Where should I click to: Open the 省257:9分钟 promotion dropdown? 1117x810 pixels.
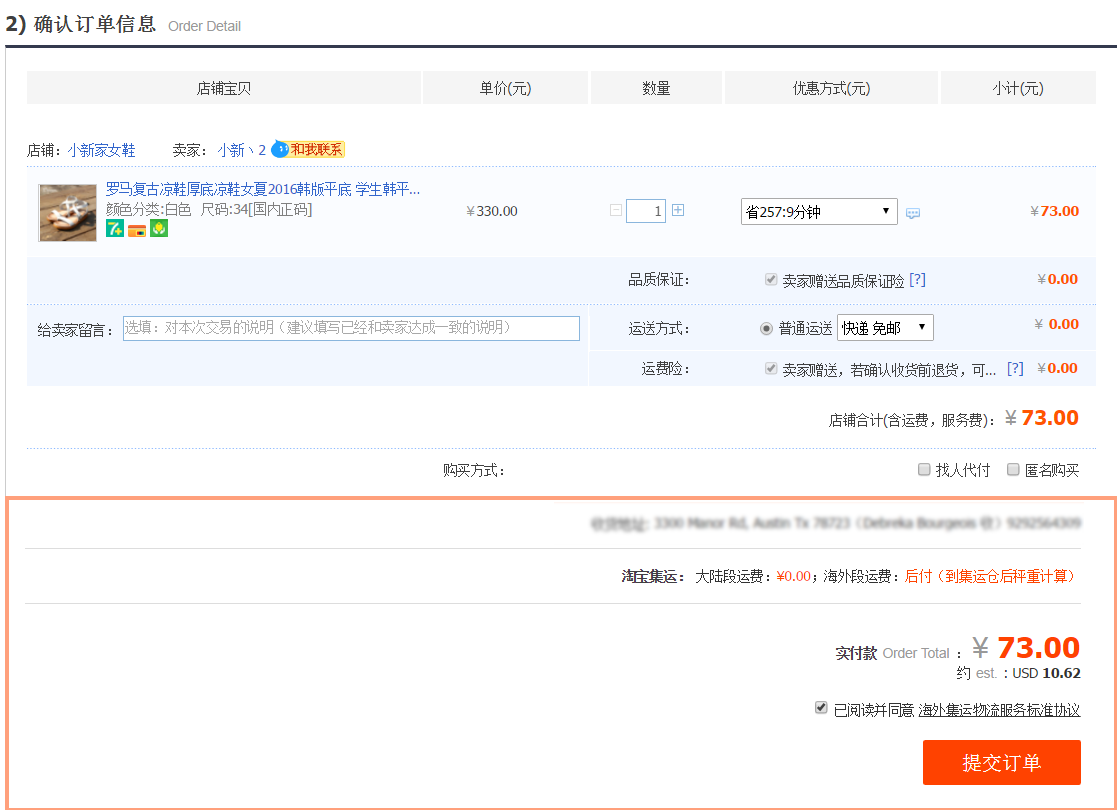[x=818, y=211]
